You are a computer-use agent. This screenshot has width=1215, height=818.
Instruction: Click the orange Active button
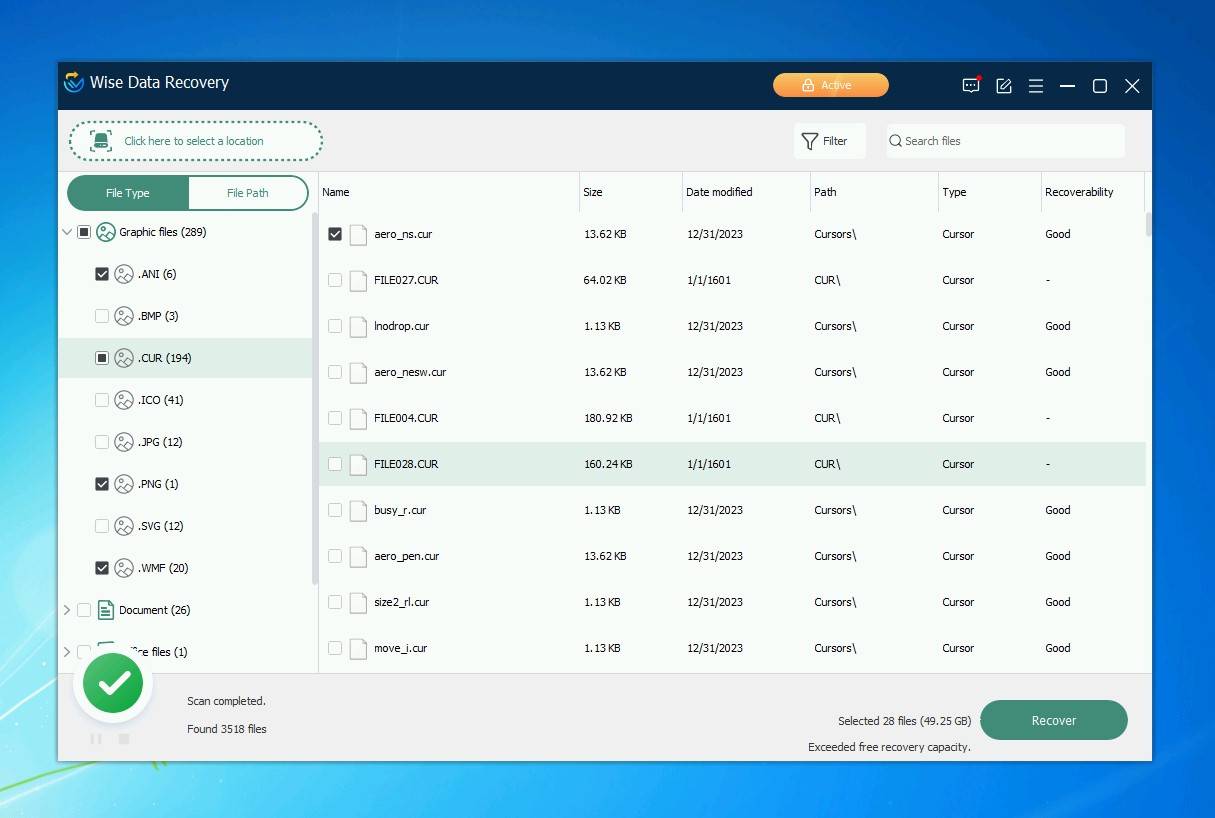pyautogui.click(x=830, y=85)
